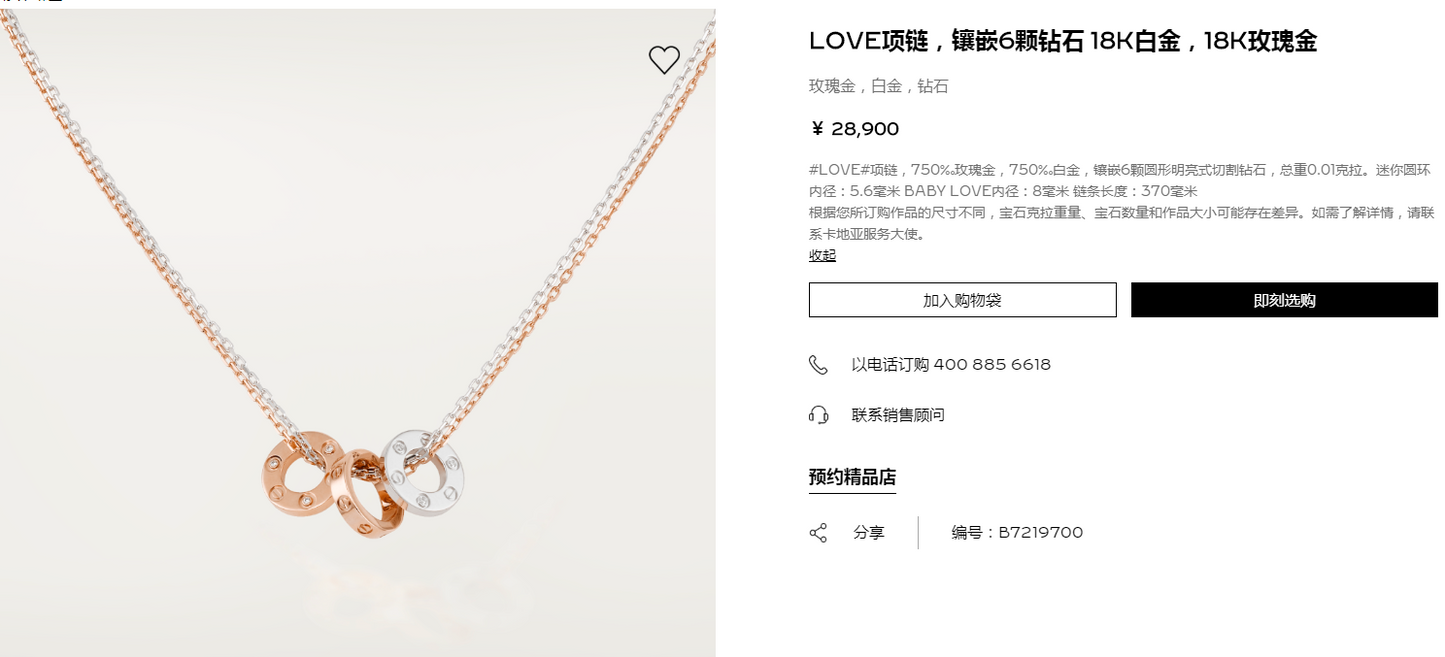Screen dimensions: 1445x657
Task: Select the 分享 share label
Action: (869, 533)
